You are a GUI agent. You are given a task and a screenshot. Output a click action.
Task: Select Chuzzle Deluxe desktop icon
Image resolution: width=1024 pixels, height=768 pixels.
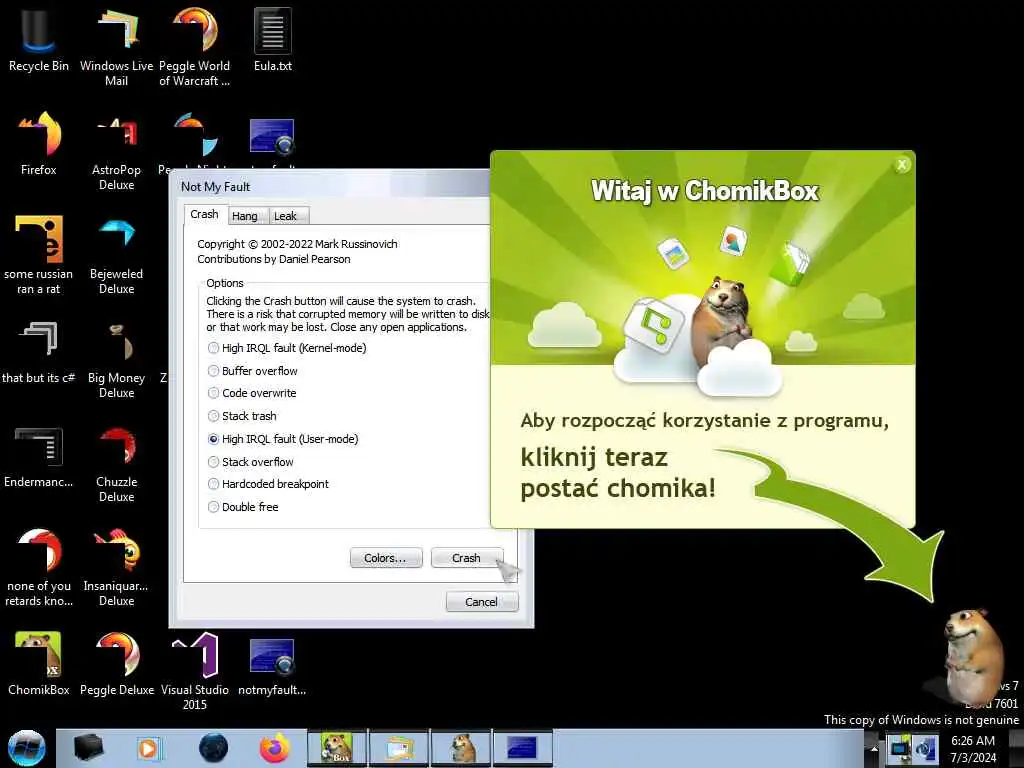pyautogui.click(x=116, y=464)
